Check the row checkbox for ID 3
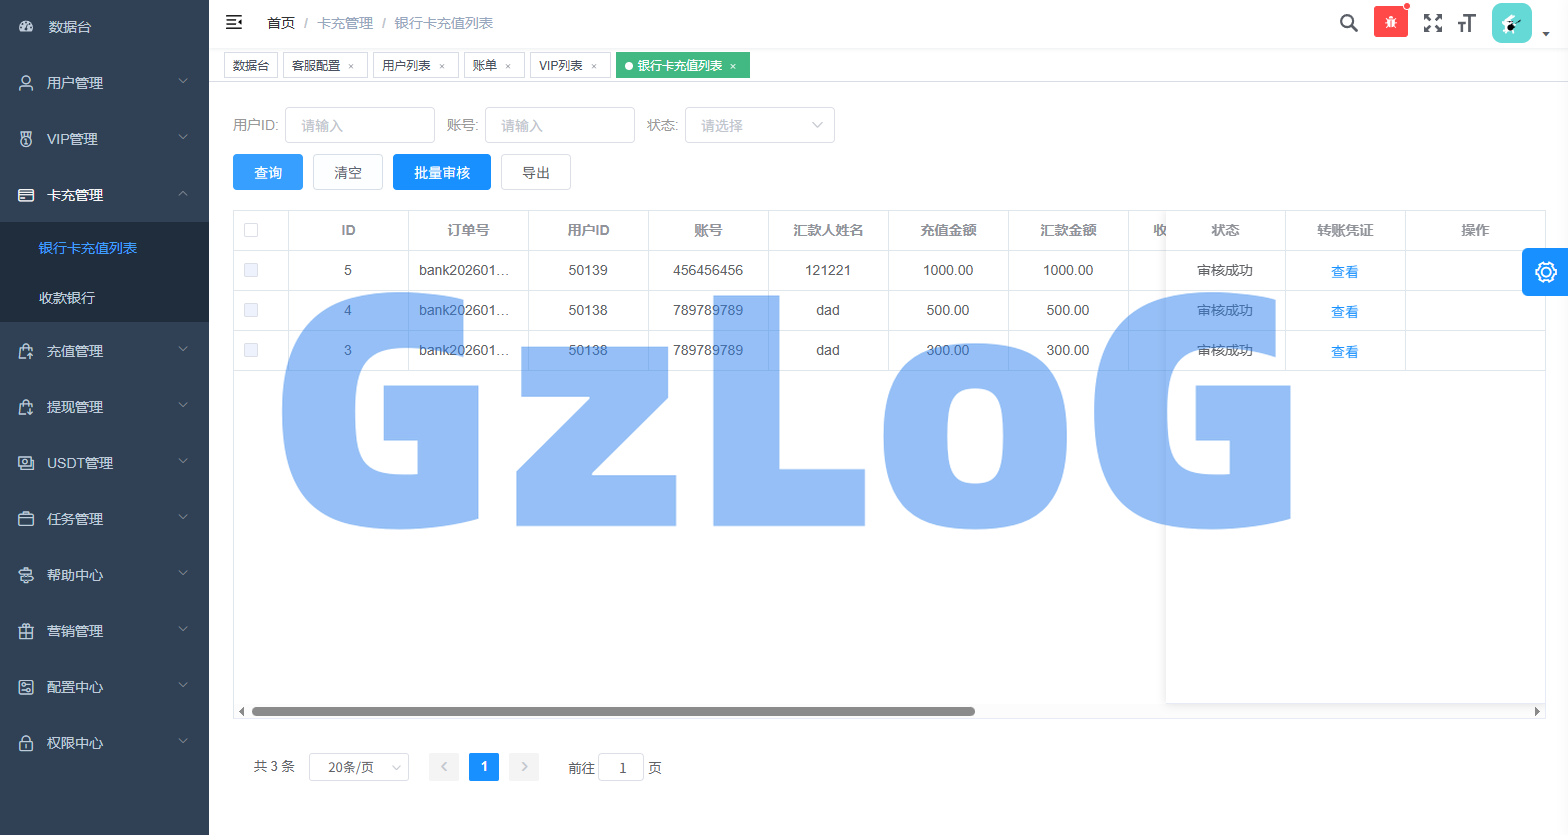Screen dimensions: 1568x835 click(x=251, y=350)
